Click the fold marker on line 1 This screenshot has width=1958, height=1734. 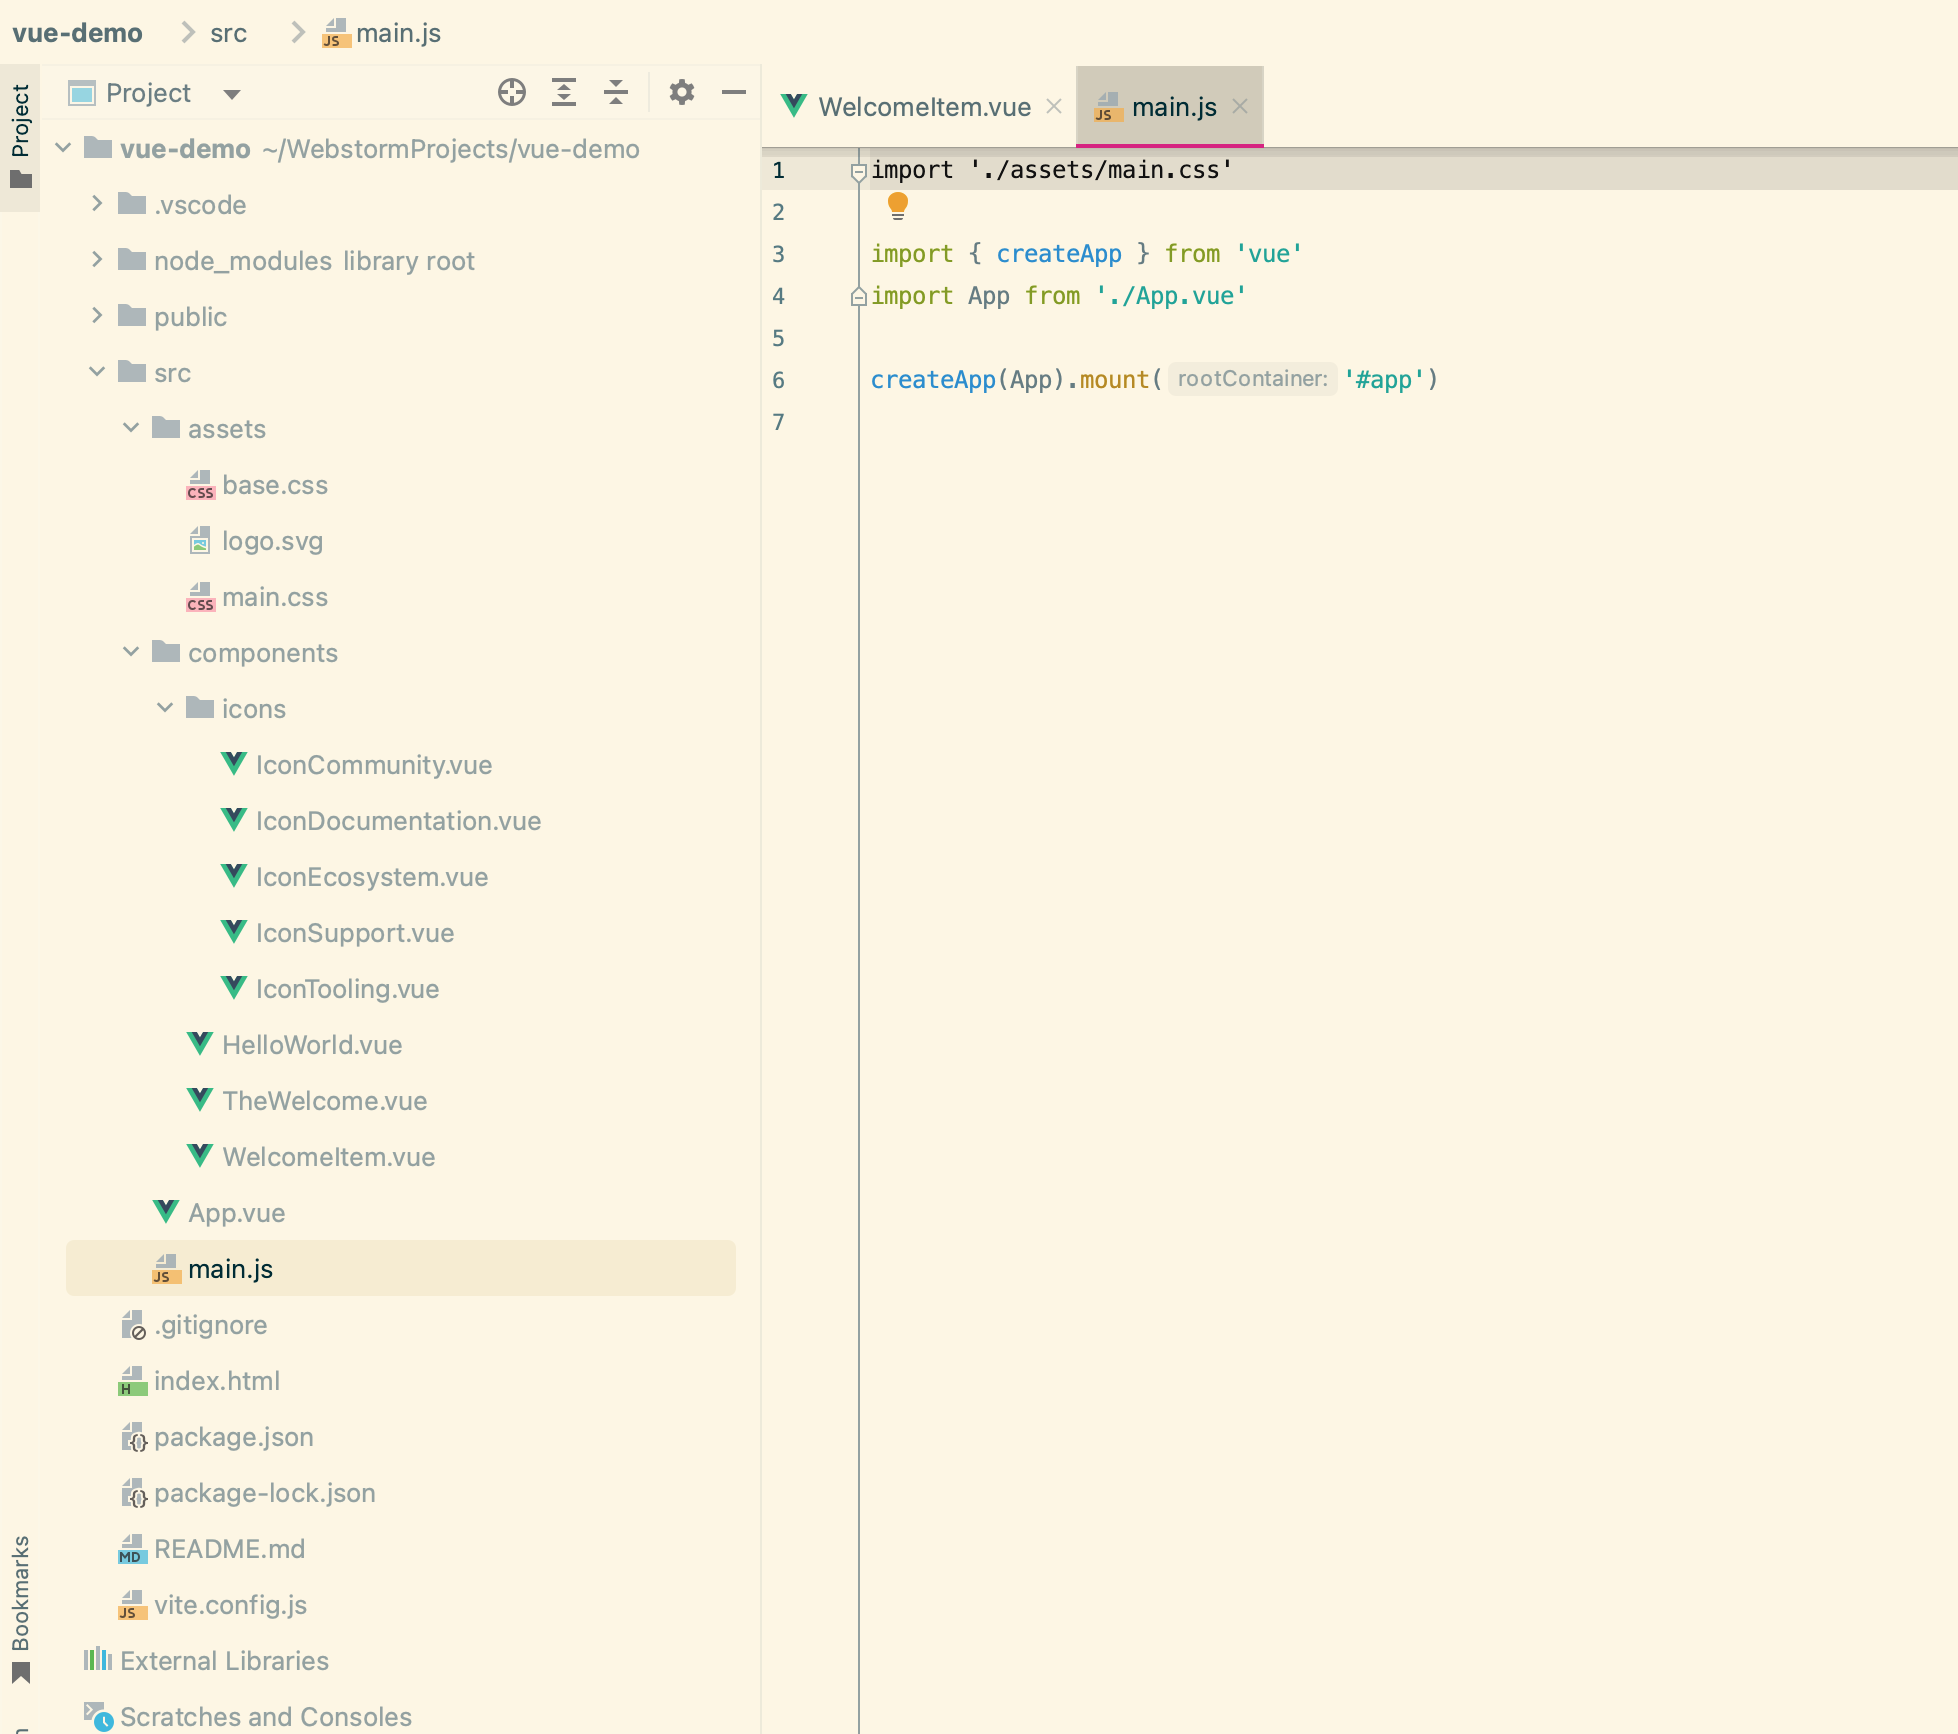(x=858, y=172)
